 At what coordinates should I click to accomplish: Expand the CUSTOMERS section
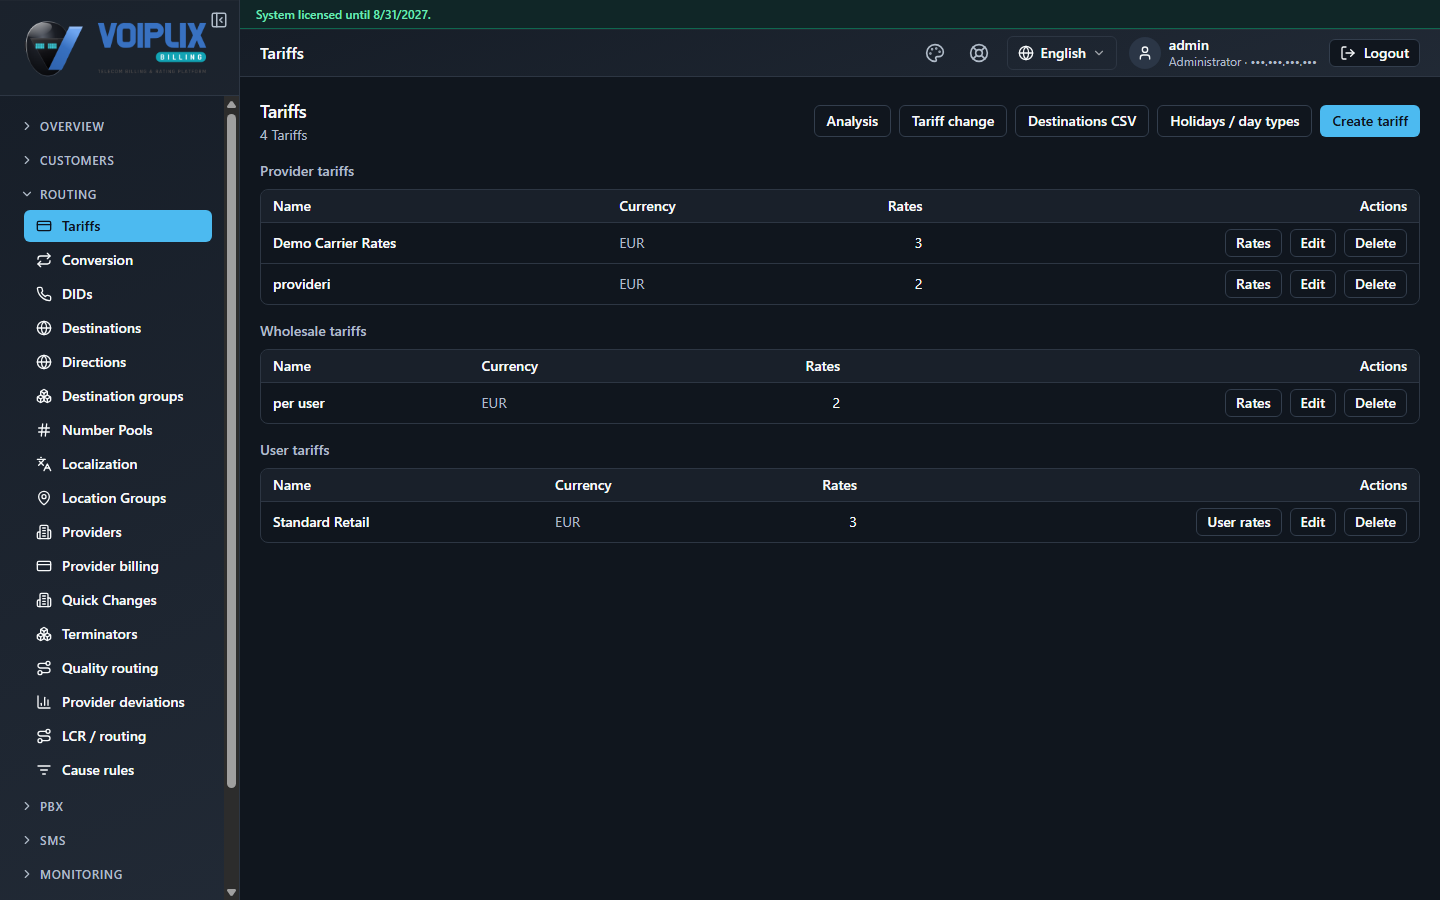118,160
